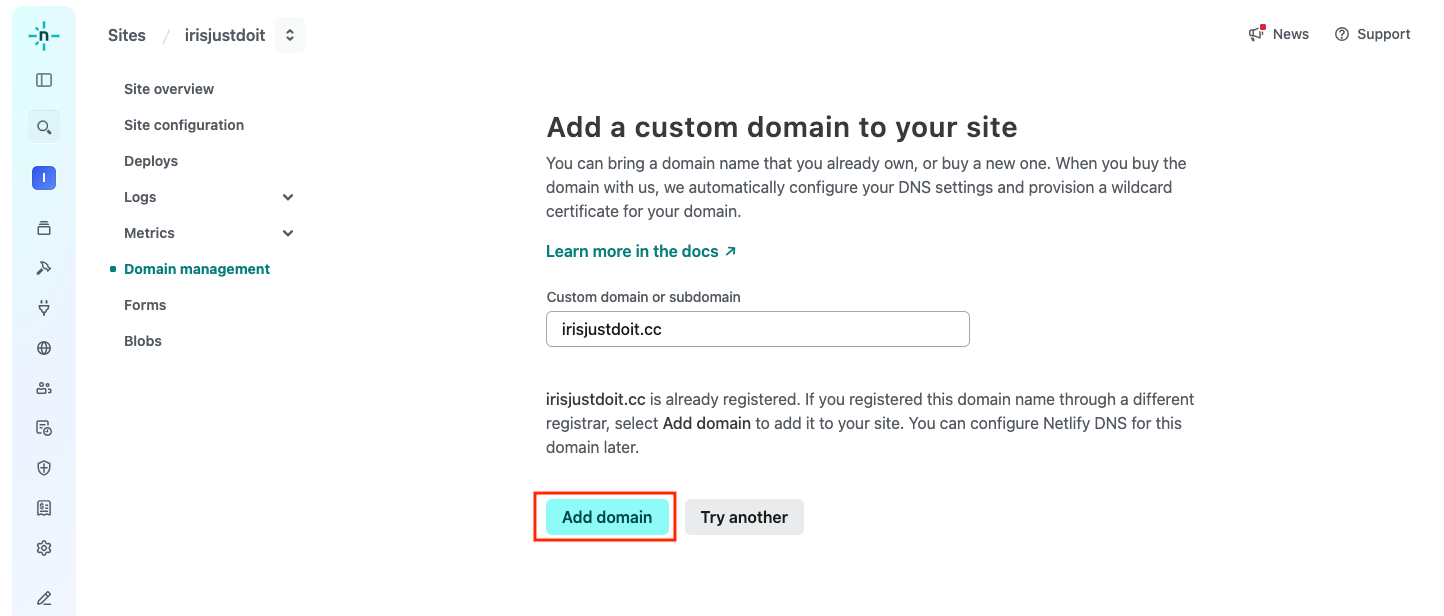
Task: Expand the Metrics submenu chevron
Action: (288, 233)
